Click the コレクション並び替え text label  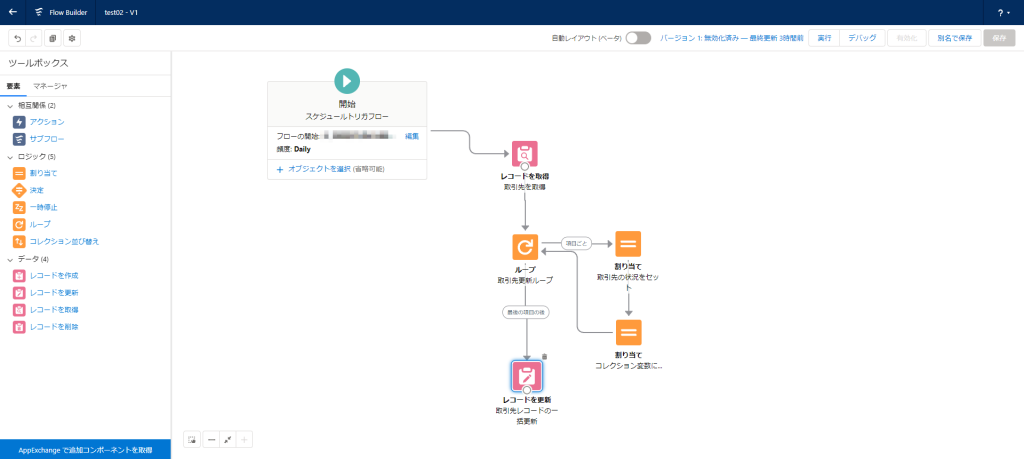64,242
